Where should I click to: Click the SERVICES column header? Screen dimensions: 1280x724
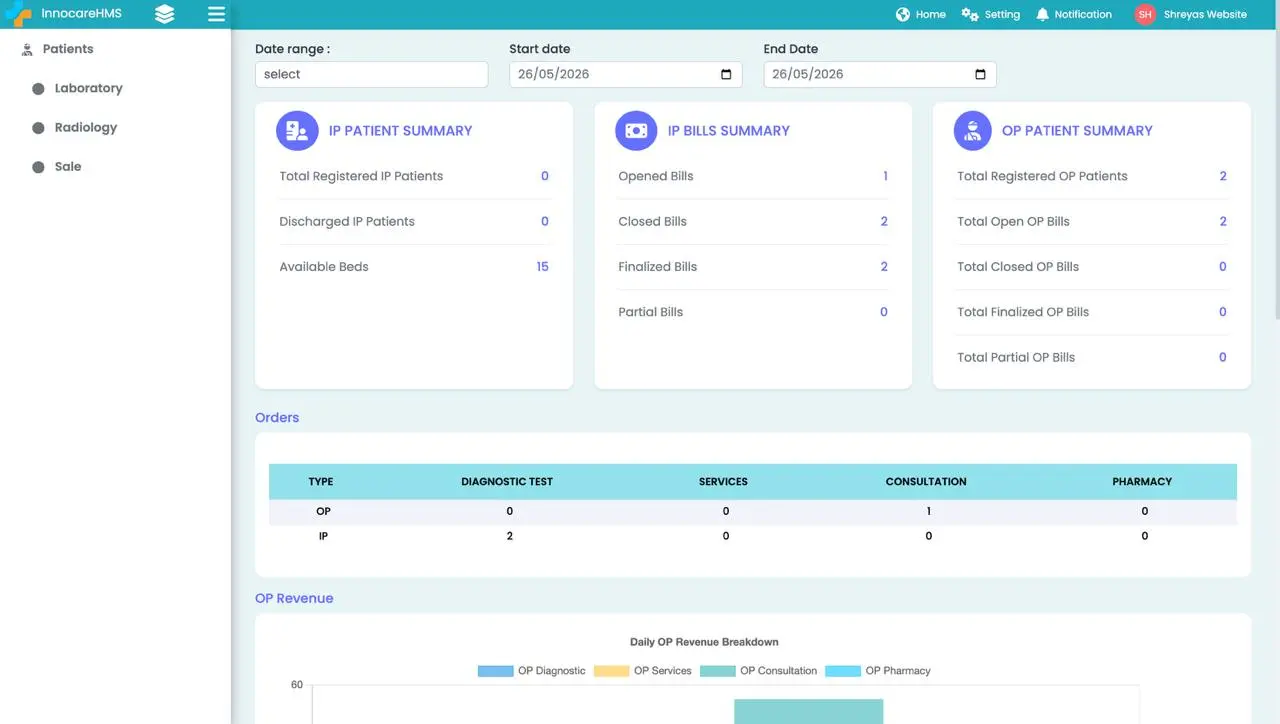tap(723, 482)
